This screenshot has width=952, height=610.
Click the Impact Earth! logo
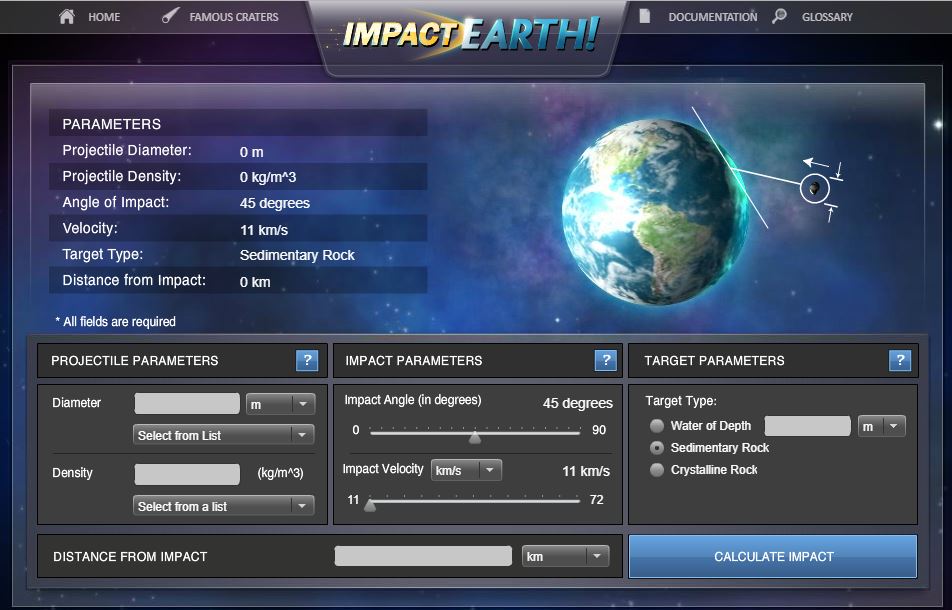470,34
